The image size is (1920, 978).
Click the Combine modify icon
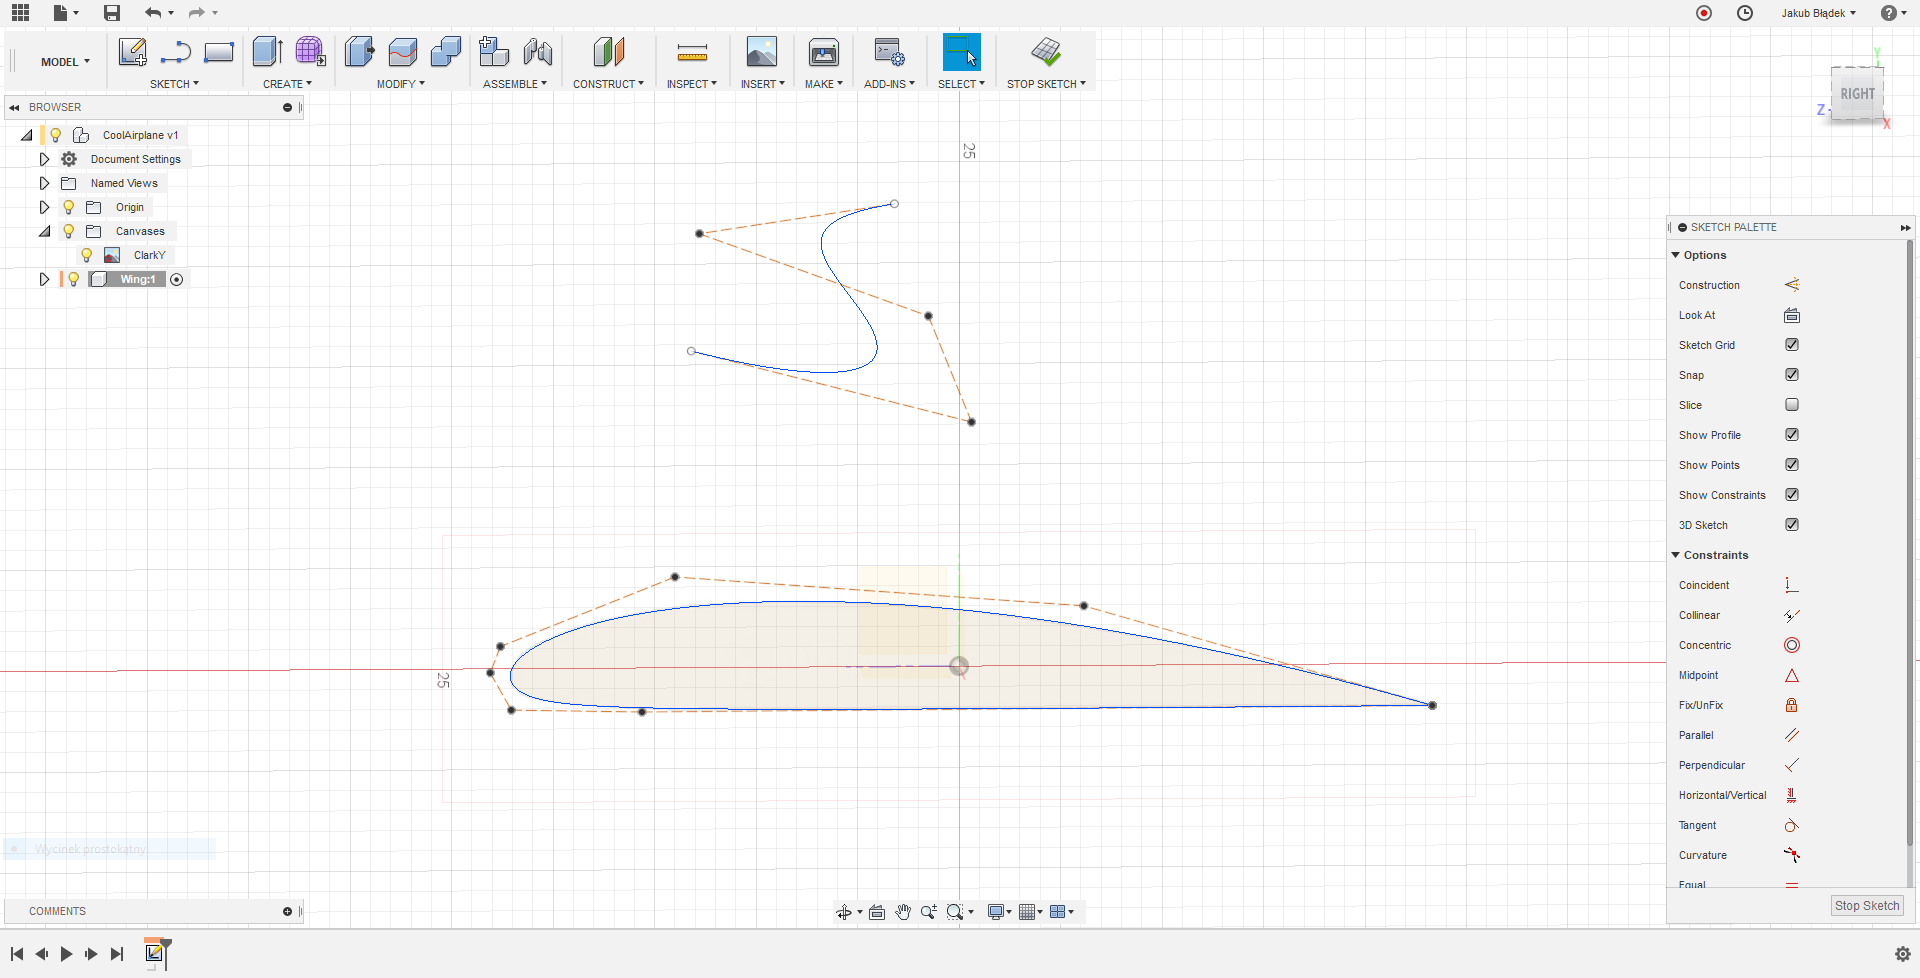pos(445,52)
